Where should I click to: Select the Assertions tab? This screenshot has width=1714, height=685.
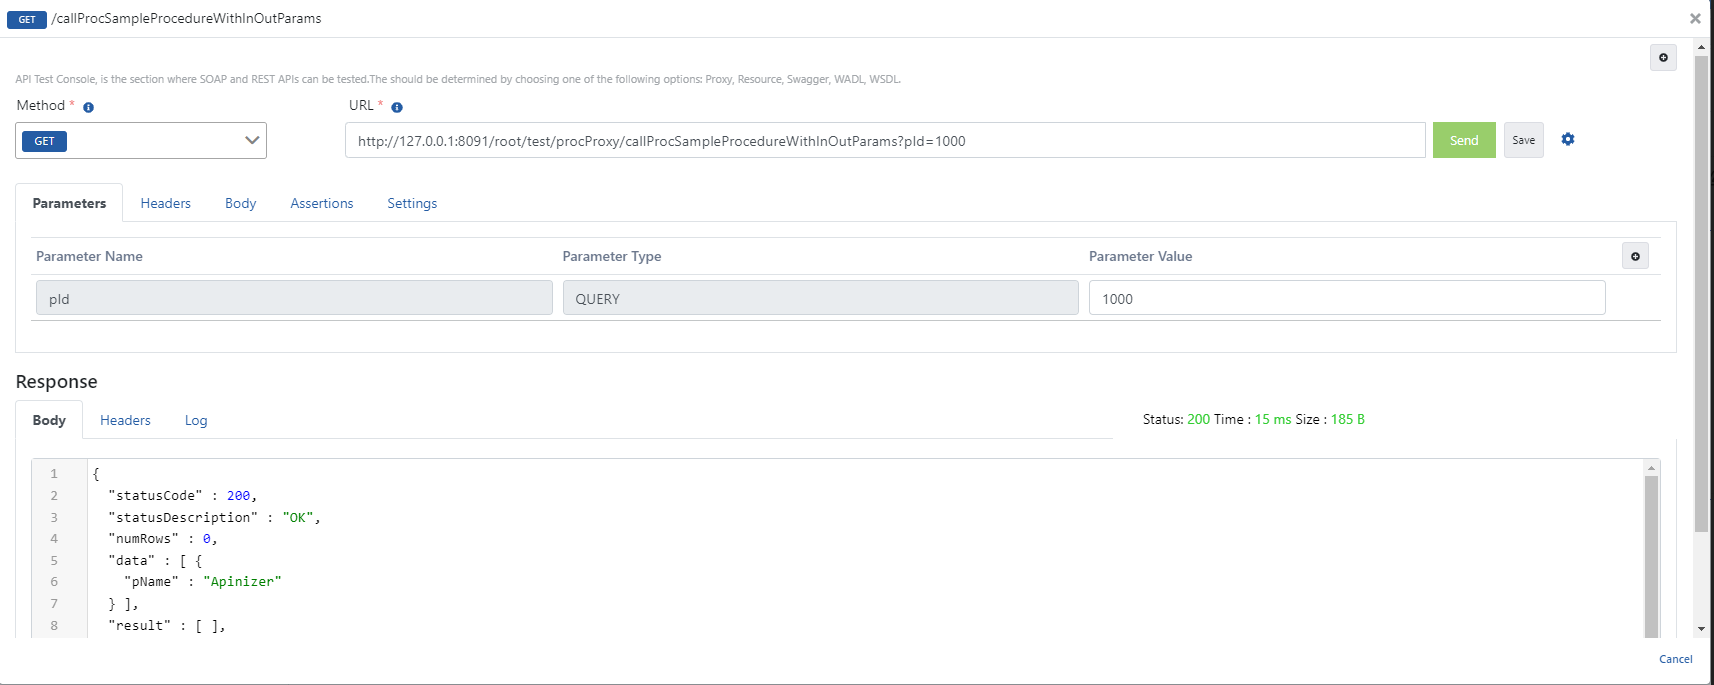pos(321,203)
